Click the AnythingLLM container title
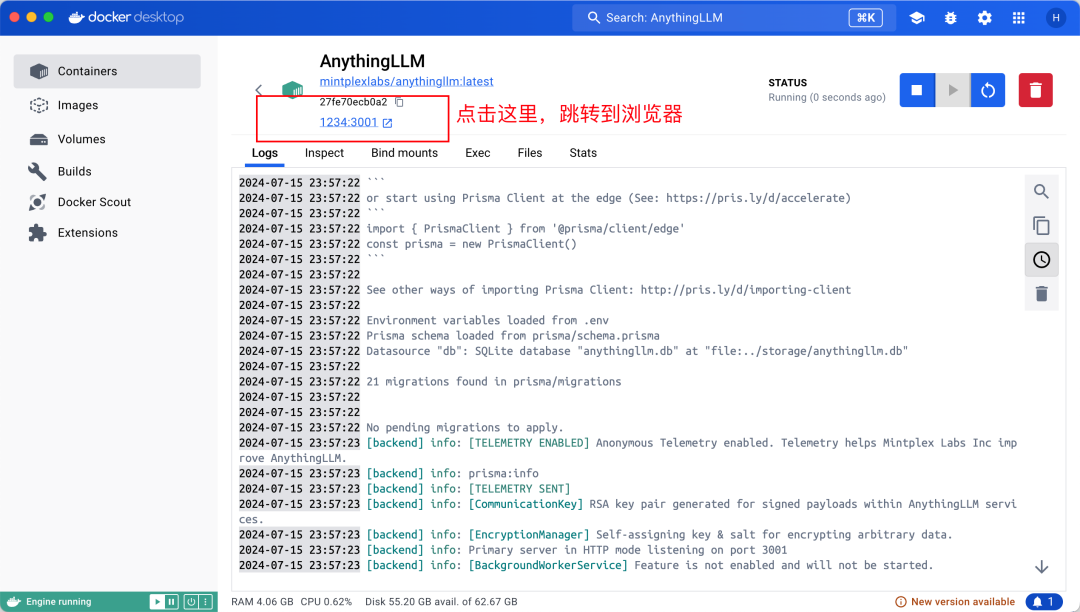The image size is (1080, 612). (x=372, y=61)
